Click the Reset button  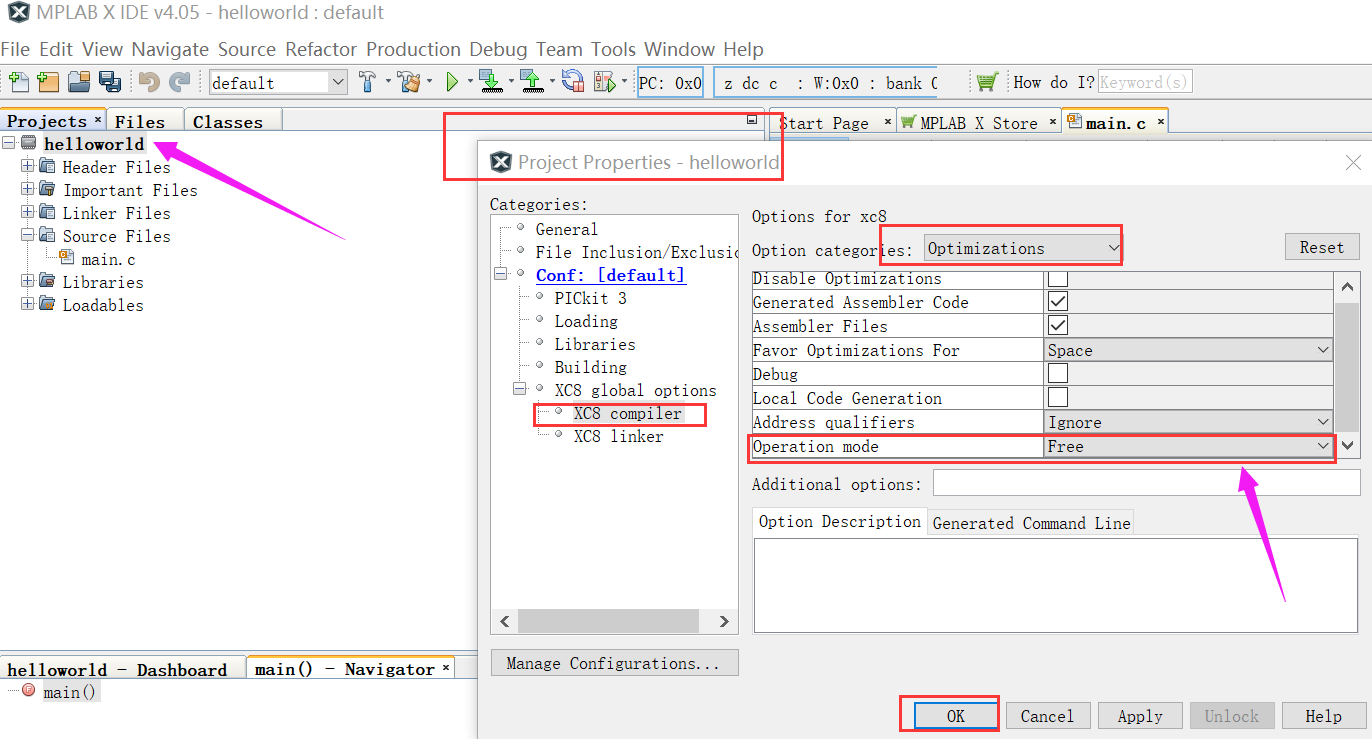coord(1321,247)
